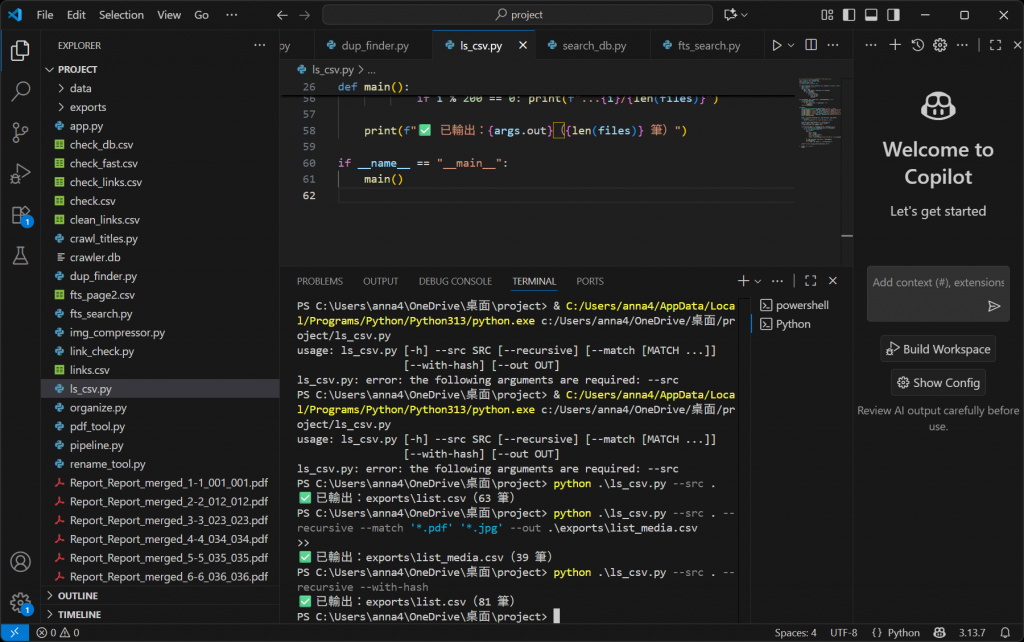Screen dimensions: 1024x642
Task: Show Copilot chat history
Action: 917,46
